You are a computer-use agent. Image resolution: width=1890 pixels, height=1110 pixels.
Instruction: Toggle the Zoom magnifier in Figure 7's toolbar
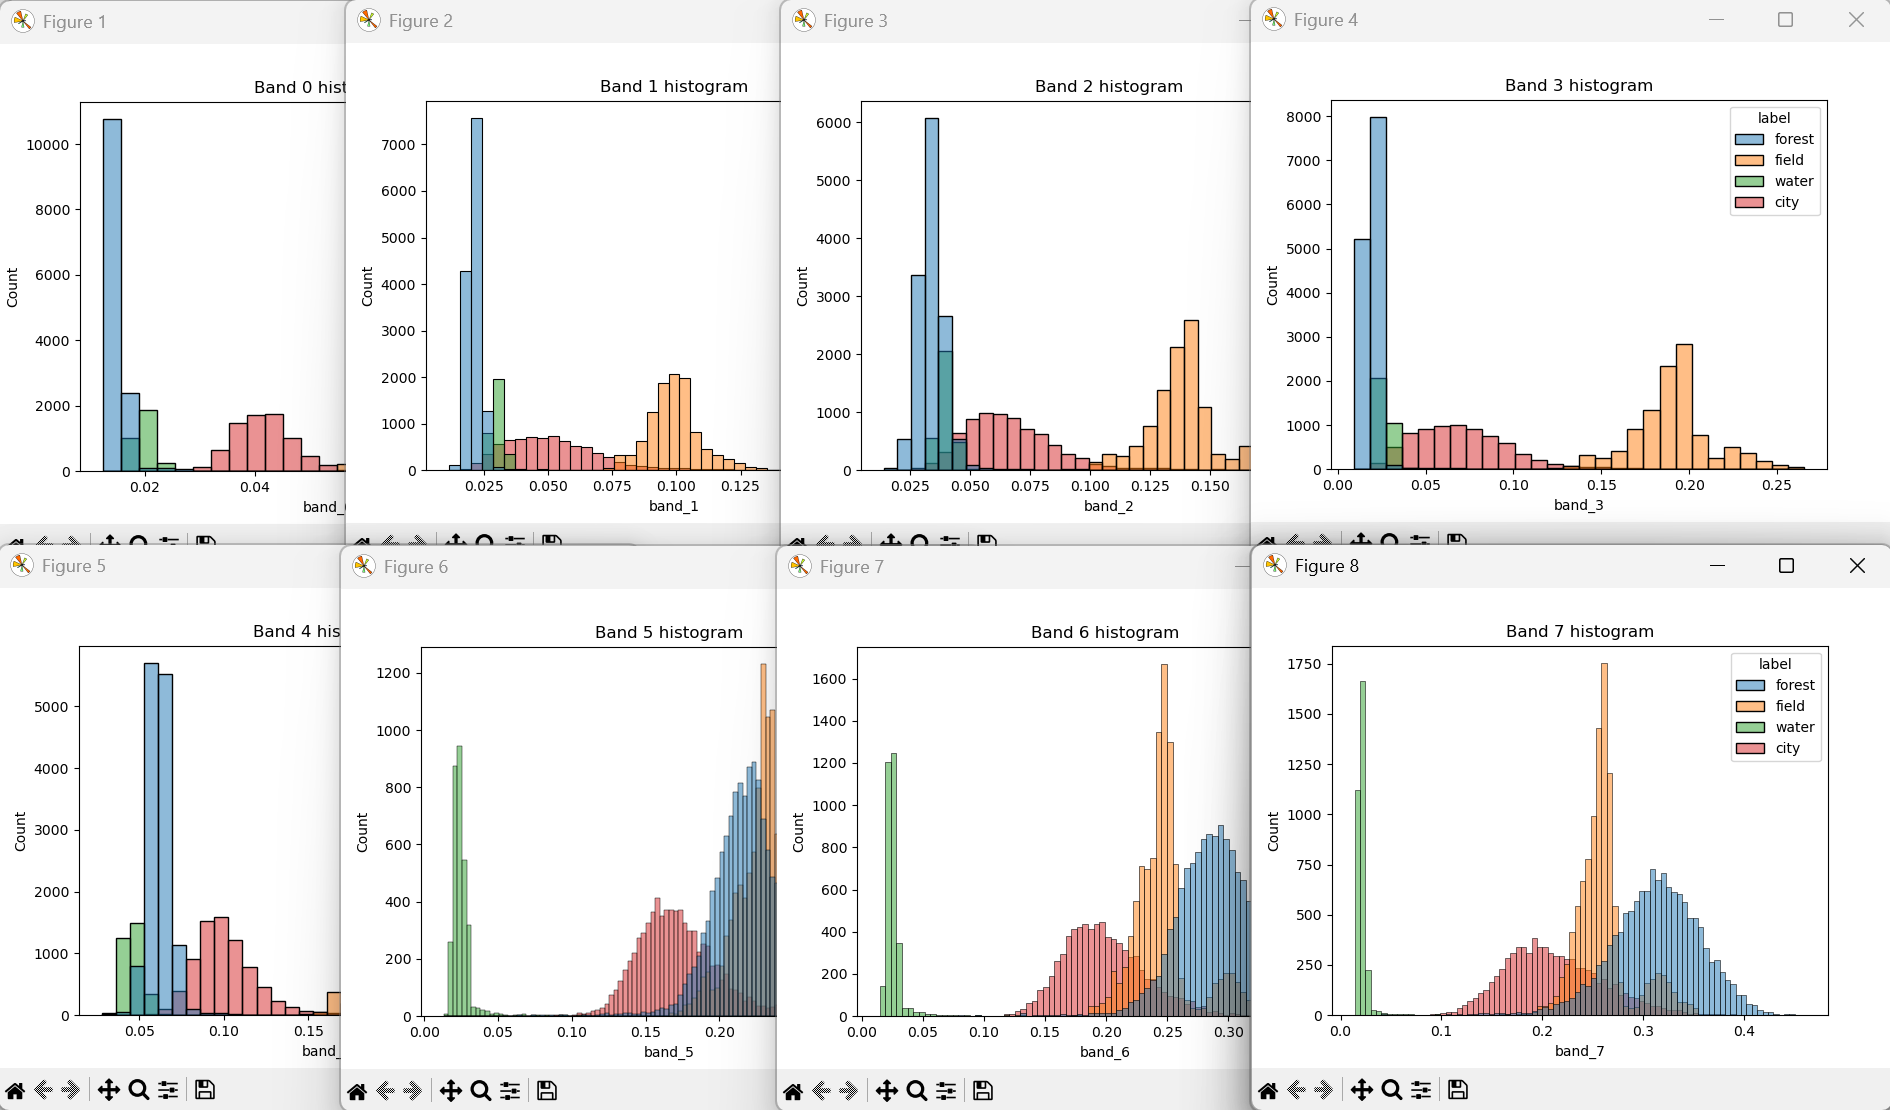917,1091
